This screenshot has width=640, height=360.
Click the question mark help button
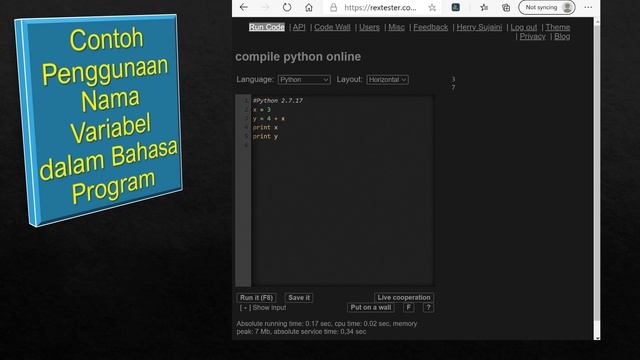point(428,307)
